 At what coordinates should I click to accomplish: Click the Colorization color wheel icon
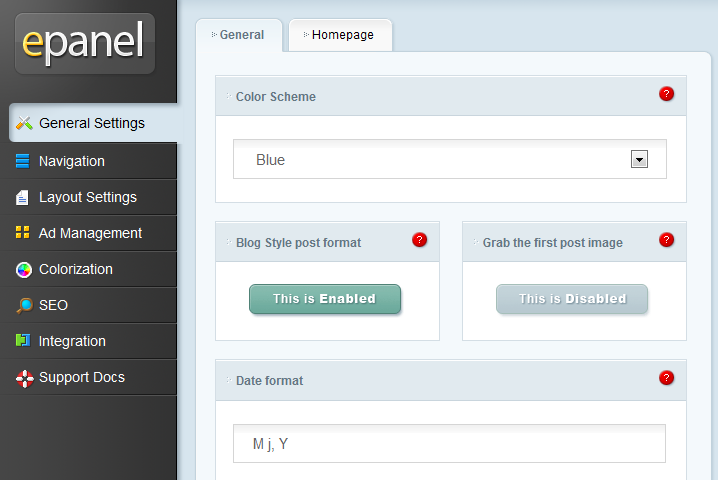pyautogui.click(x=24, y=270)
